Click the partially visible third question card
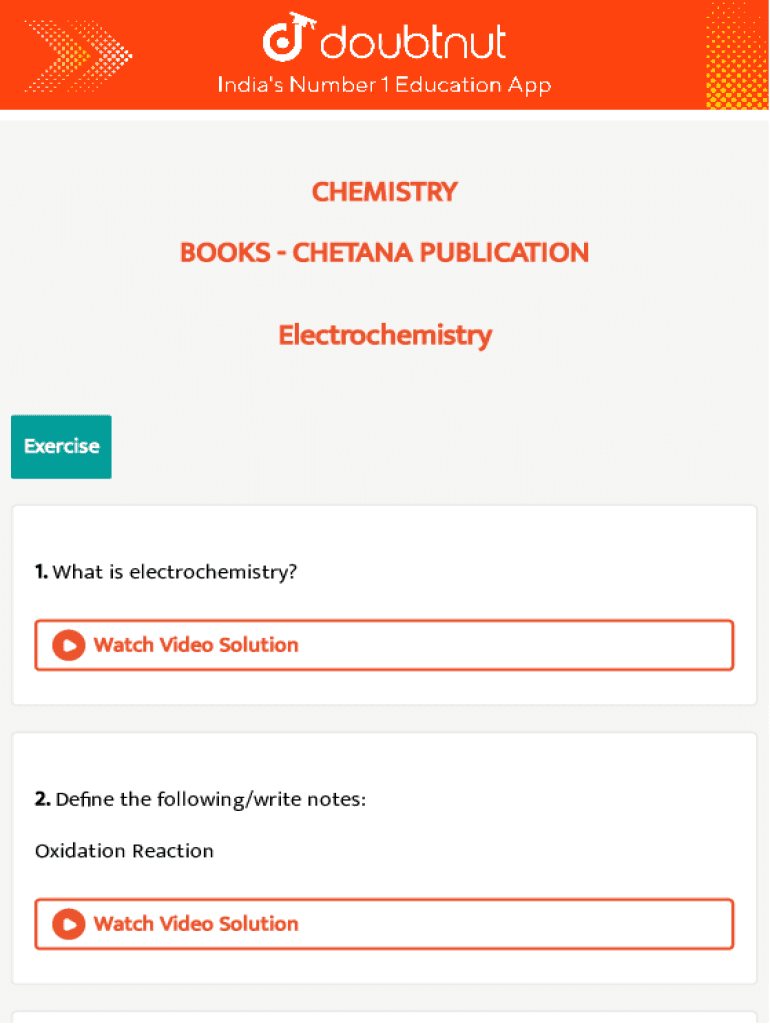This screenshot has height=1024, width=770. pyautogui.click(x=384, y=1017)
